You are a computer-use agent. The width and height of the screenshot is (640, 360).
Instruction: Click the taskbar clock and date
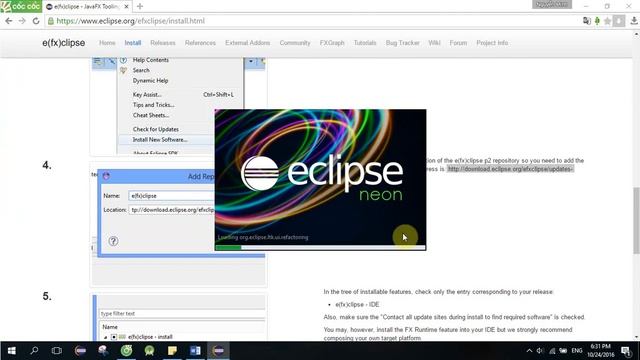pos(600,350)
